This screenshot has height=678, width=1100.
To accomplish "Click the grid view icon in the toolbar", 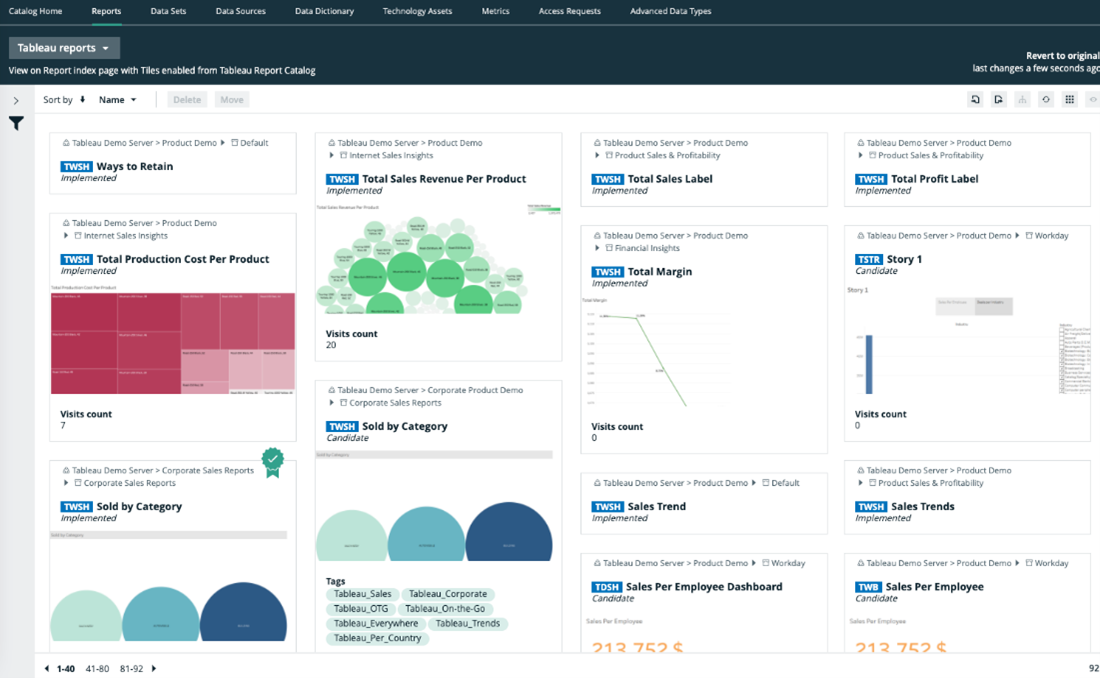I will pyautogui.click(x=1069, y=99).
